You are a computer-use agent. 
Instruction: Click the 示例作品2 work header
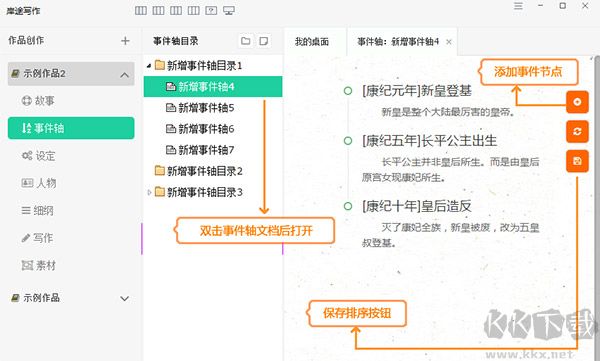[71, 74]
